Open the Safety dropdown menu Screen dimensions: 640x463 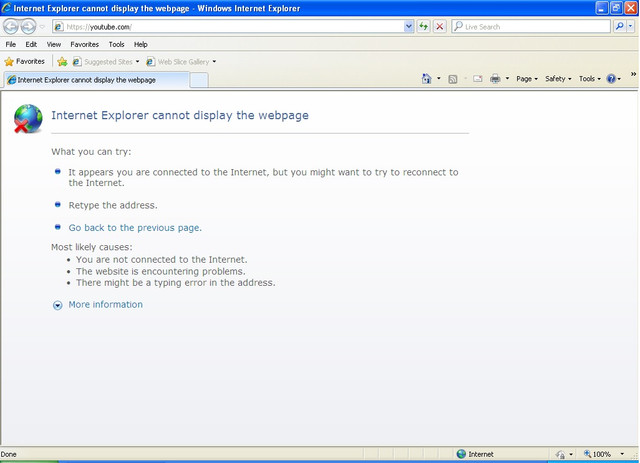pos(558,79)
